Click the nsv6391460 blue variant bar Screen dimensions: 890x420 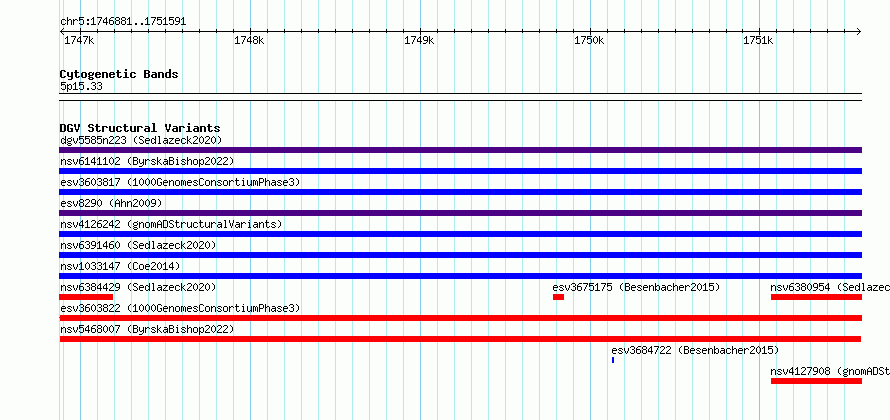460,255
